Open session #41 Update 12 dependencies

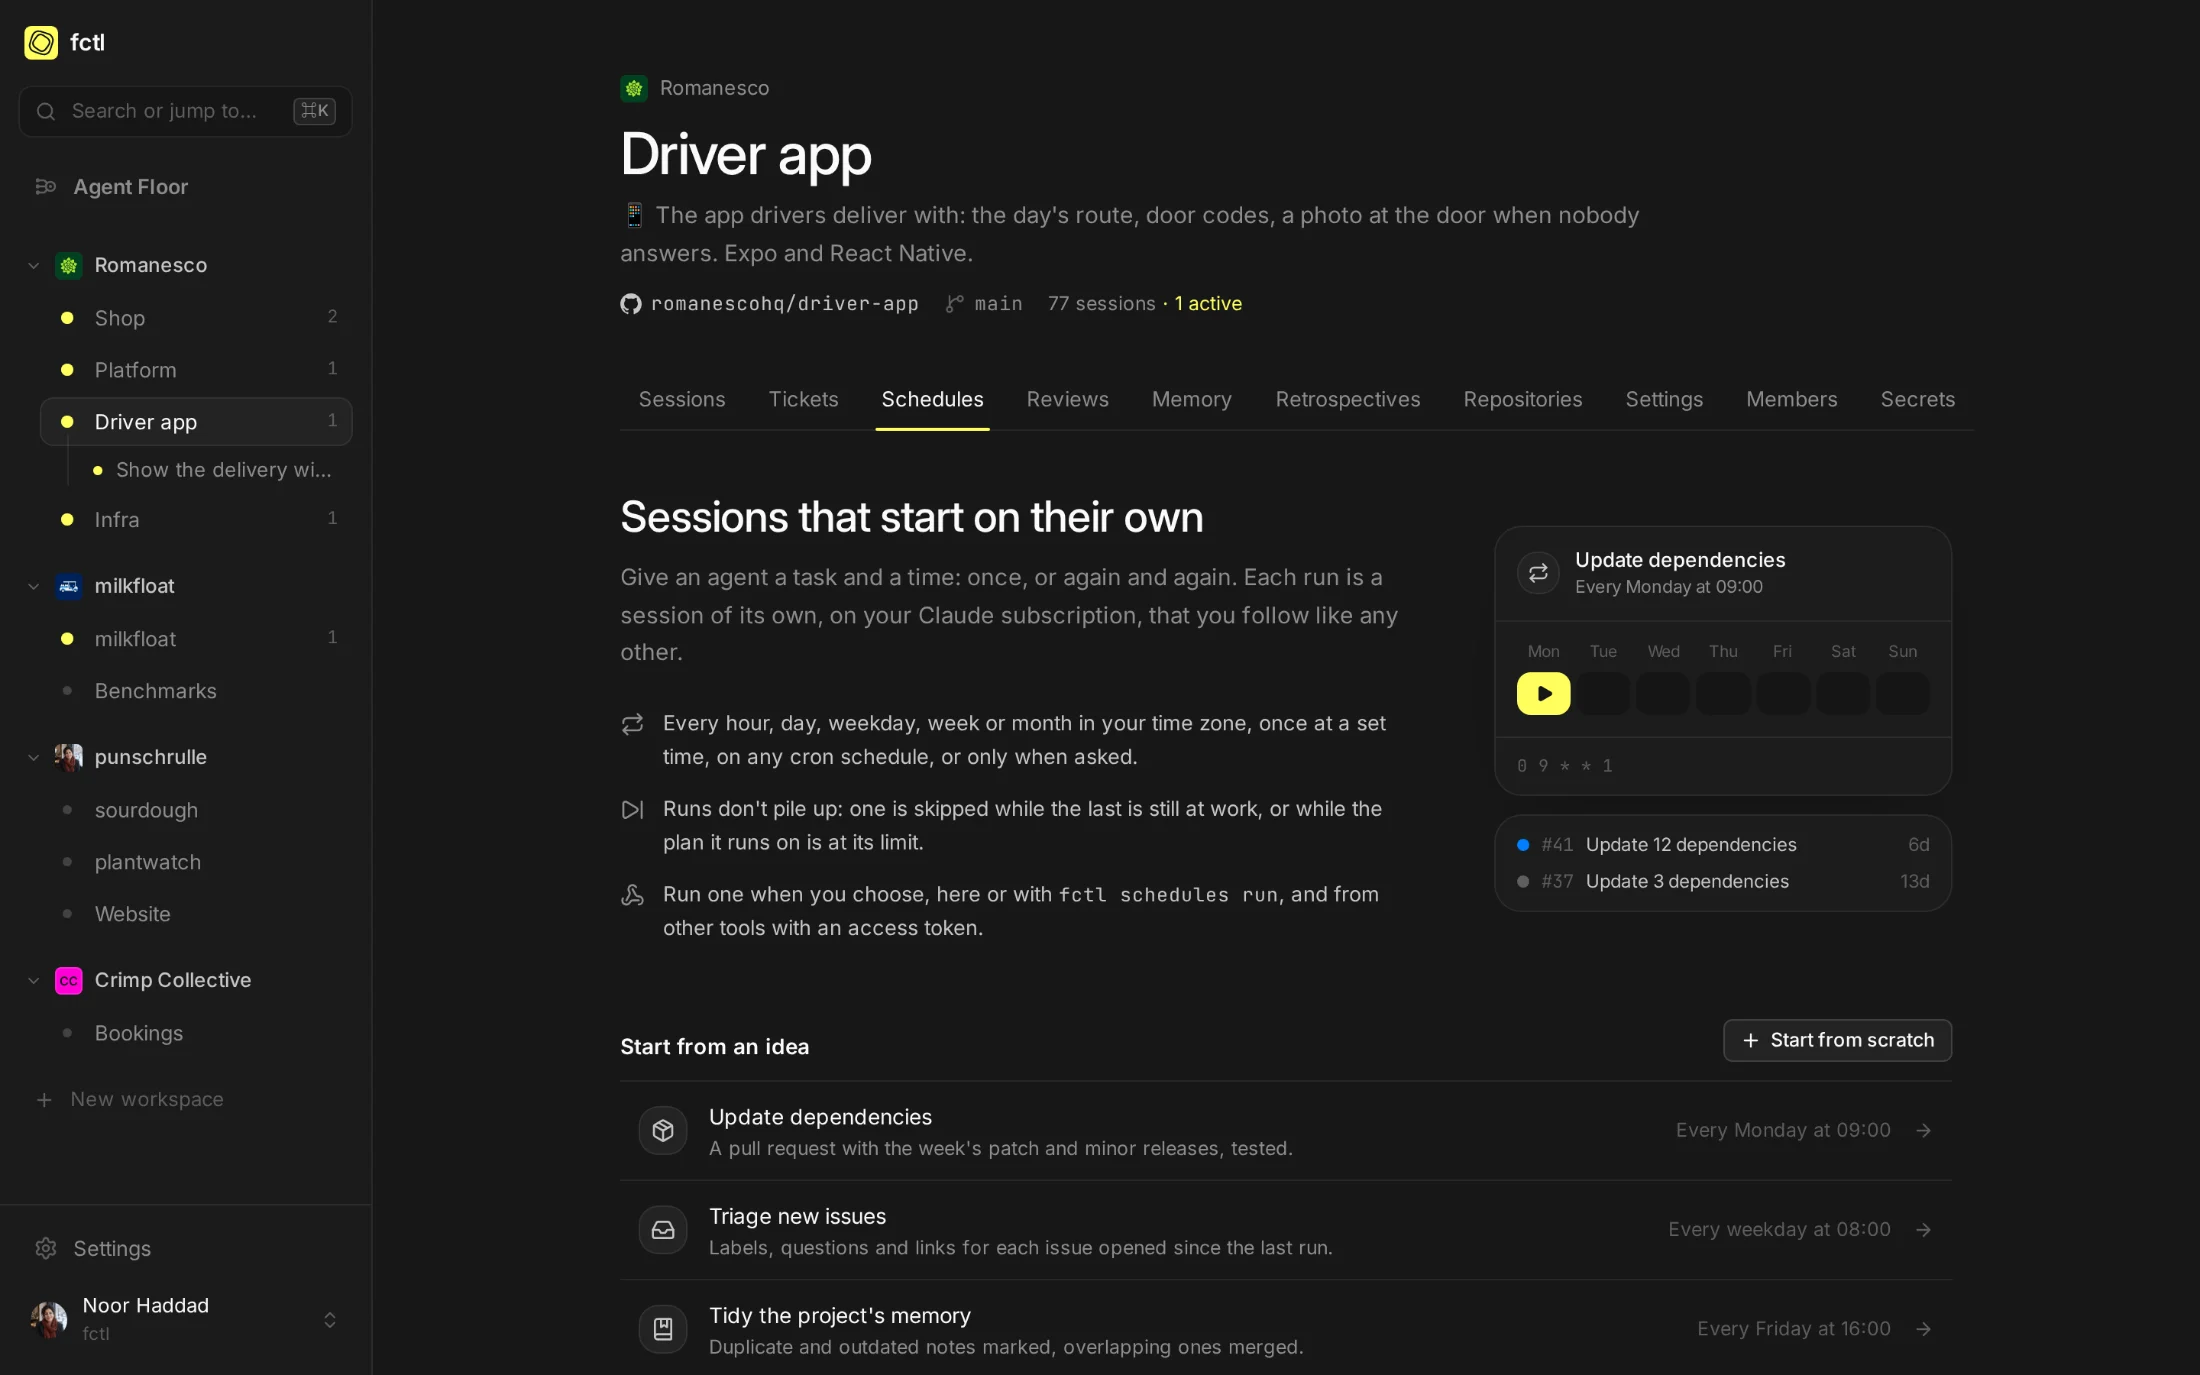(1723, 845)
